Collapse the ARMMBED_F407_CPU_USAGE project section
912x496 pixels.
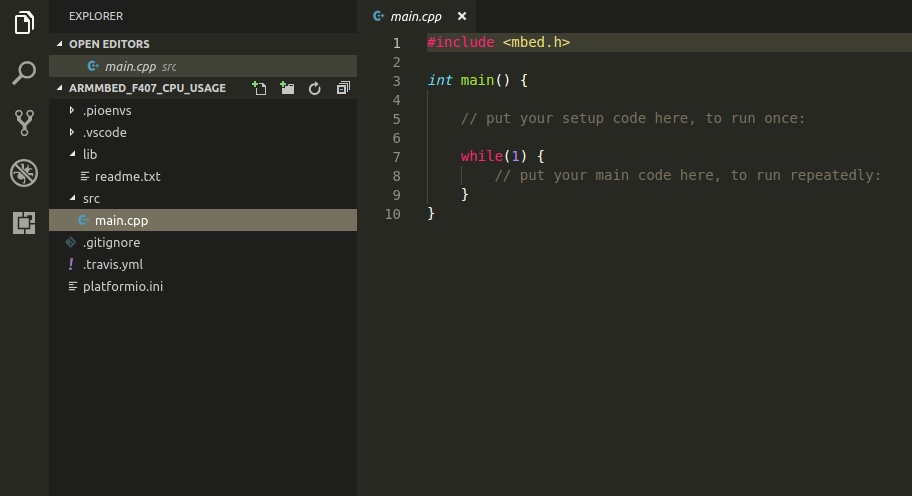point(59,88)
